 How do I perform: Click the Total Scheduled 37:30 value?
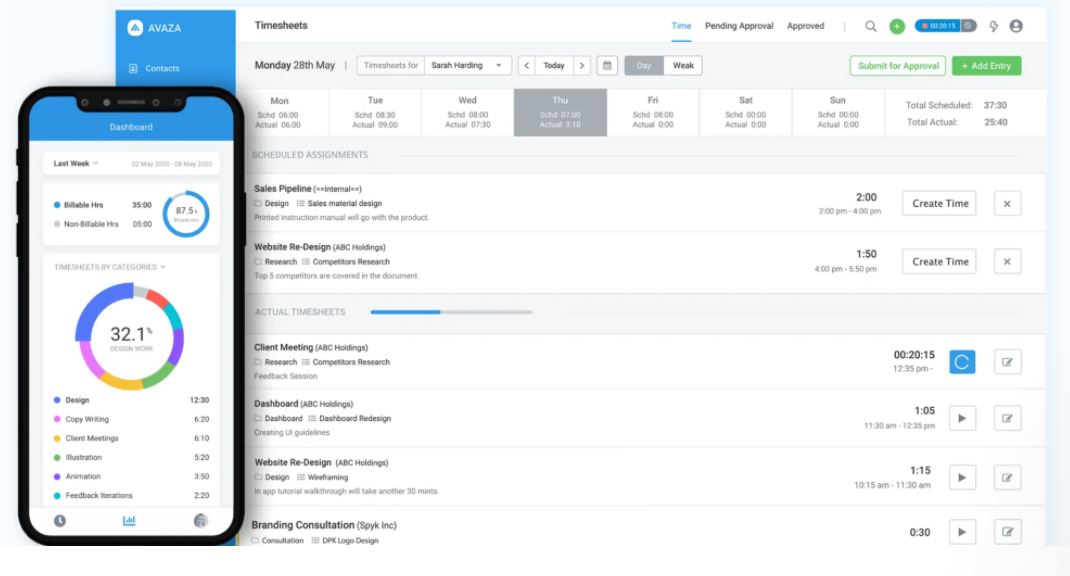click(995, 105)
